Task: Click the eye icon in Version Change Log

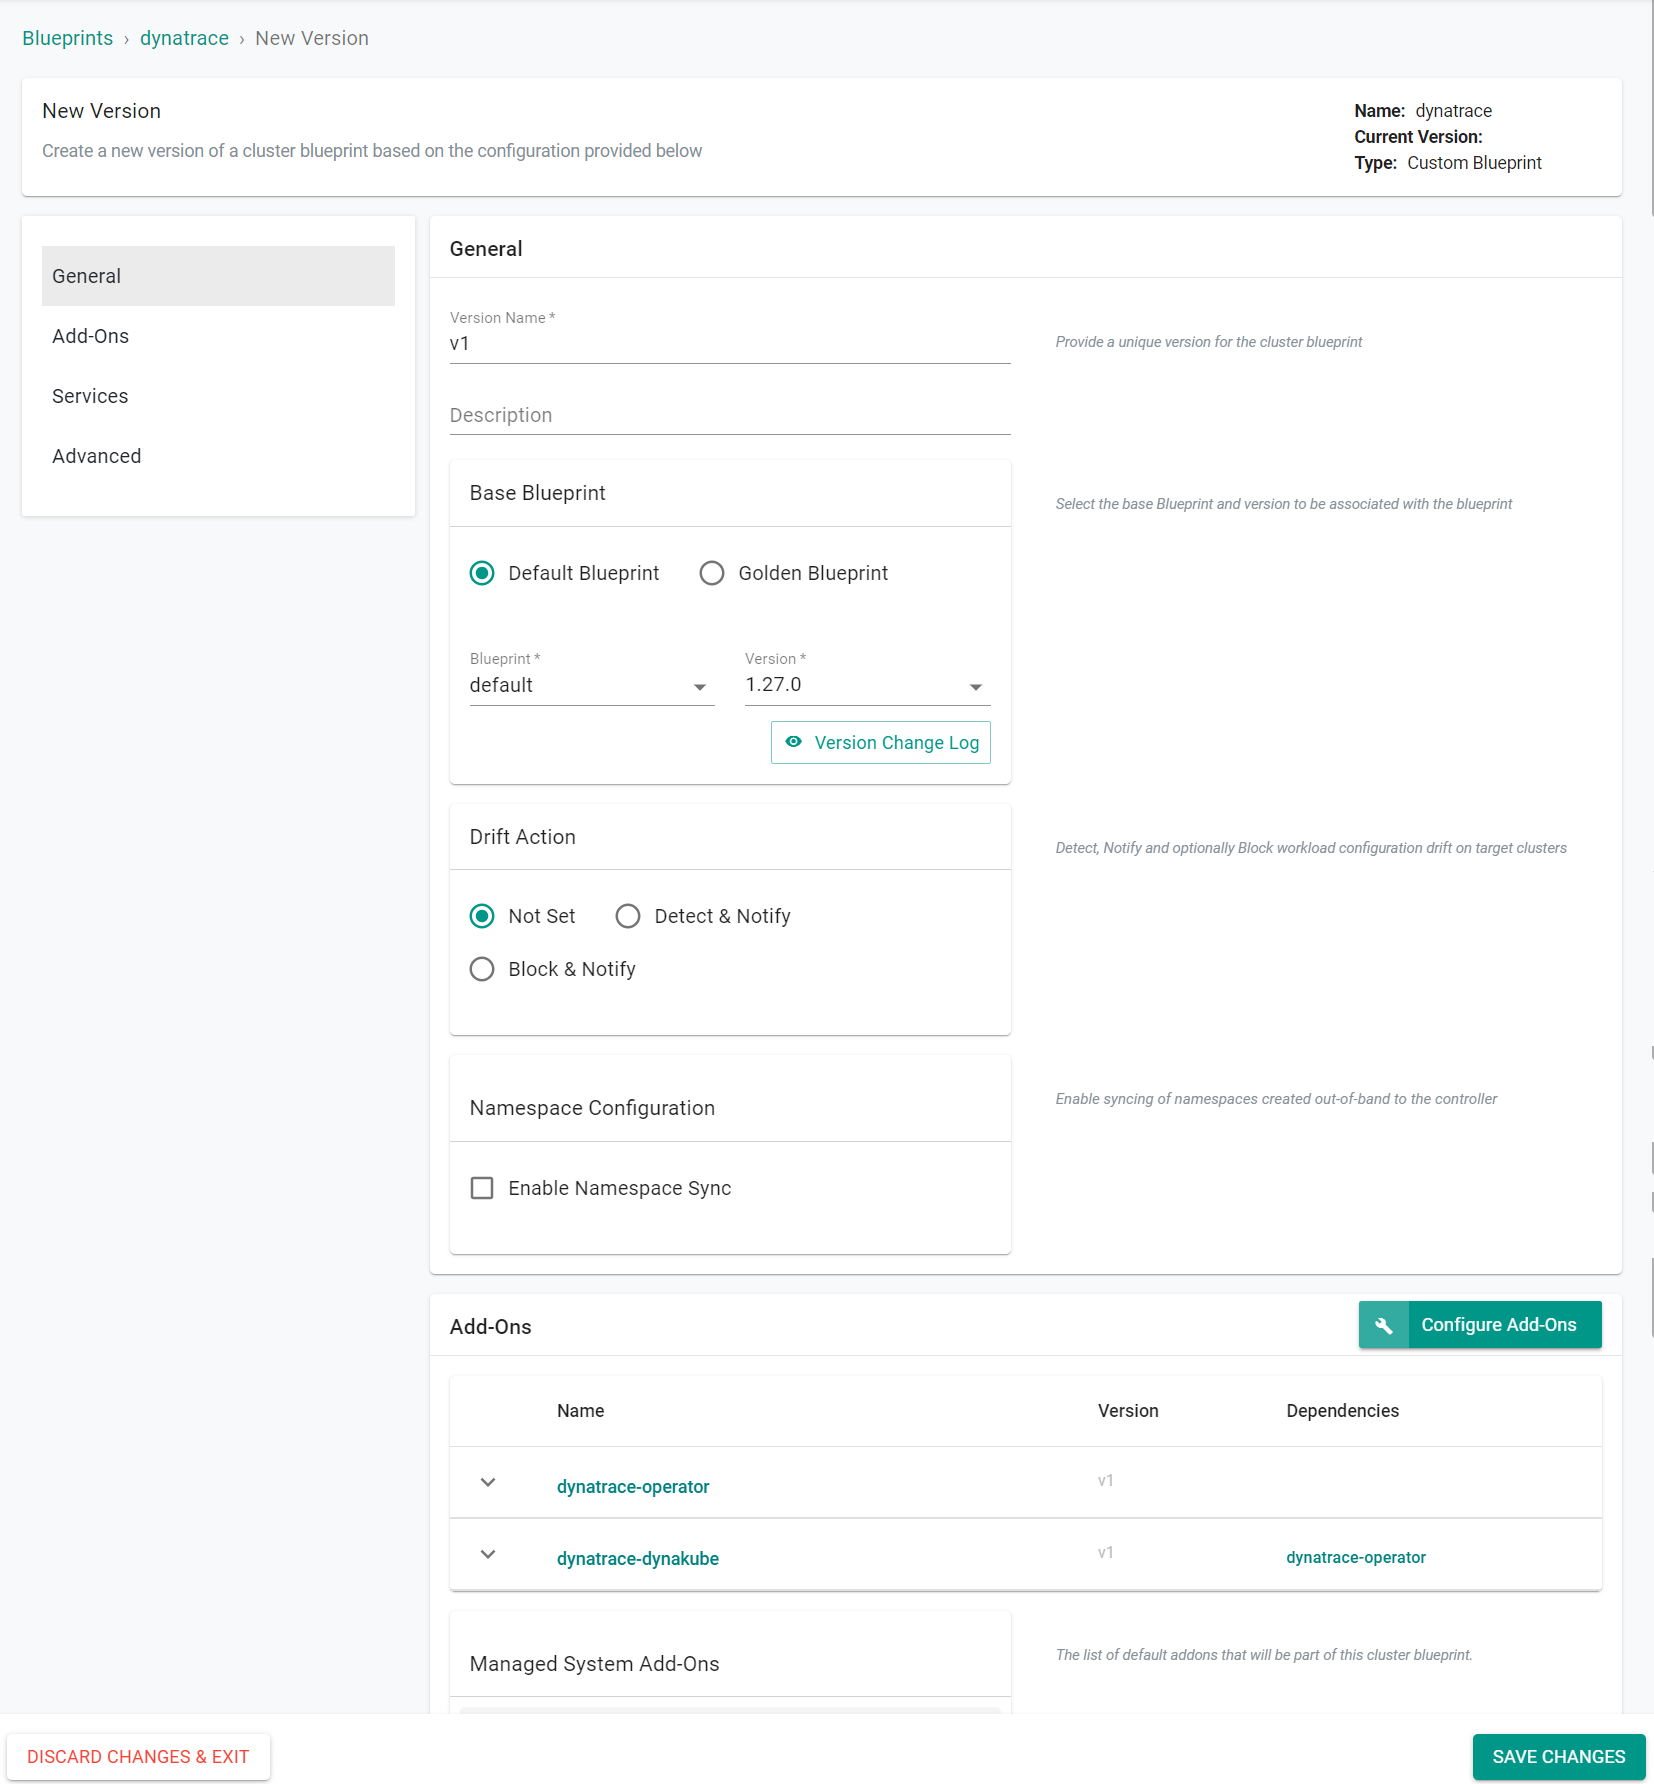Action: click(794, 742)
